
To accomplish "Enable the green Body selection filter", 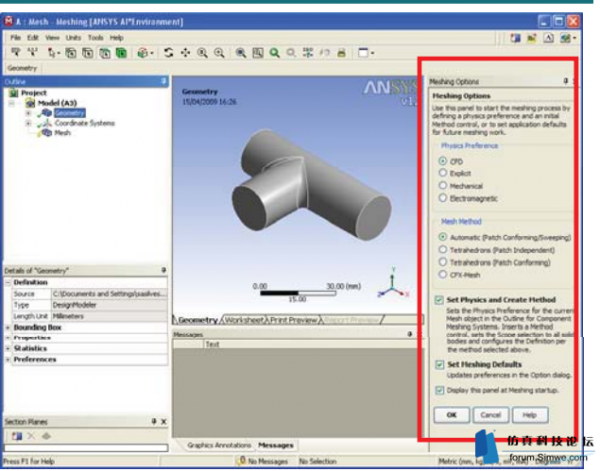I will coord(121,53).
